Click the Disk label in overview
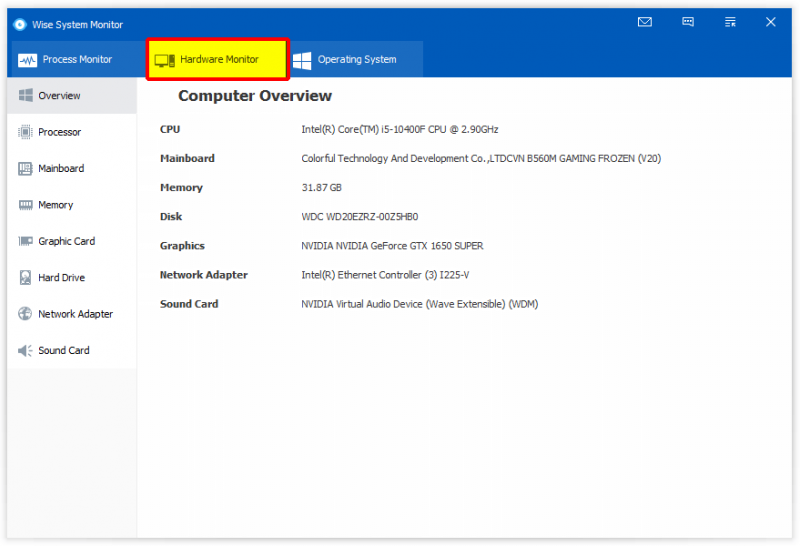800x546 pixels. 171,217
